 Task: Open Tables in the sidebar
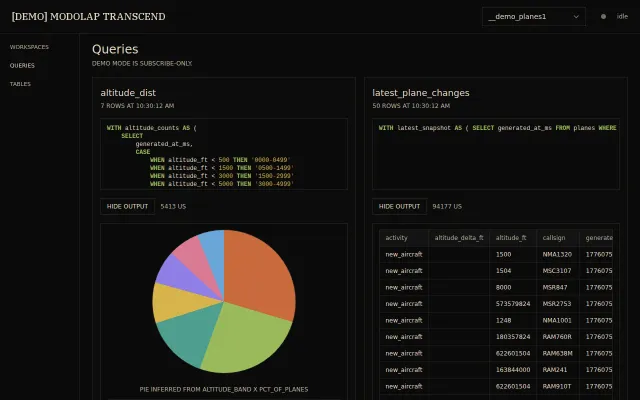click(x=20, y=84)
